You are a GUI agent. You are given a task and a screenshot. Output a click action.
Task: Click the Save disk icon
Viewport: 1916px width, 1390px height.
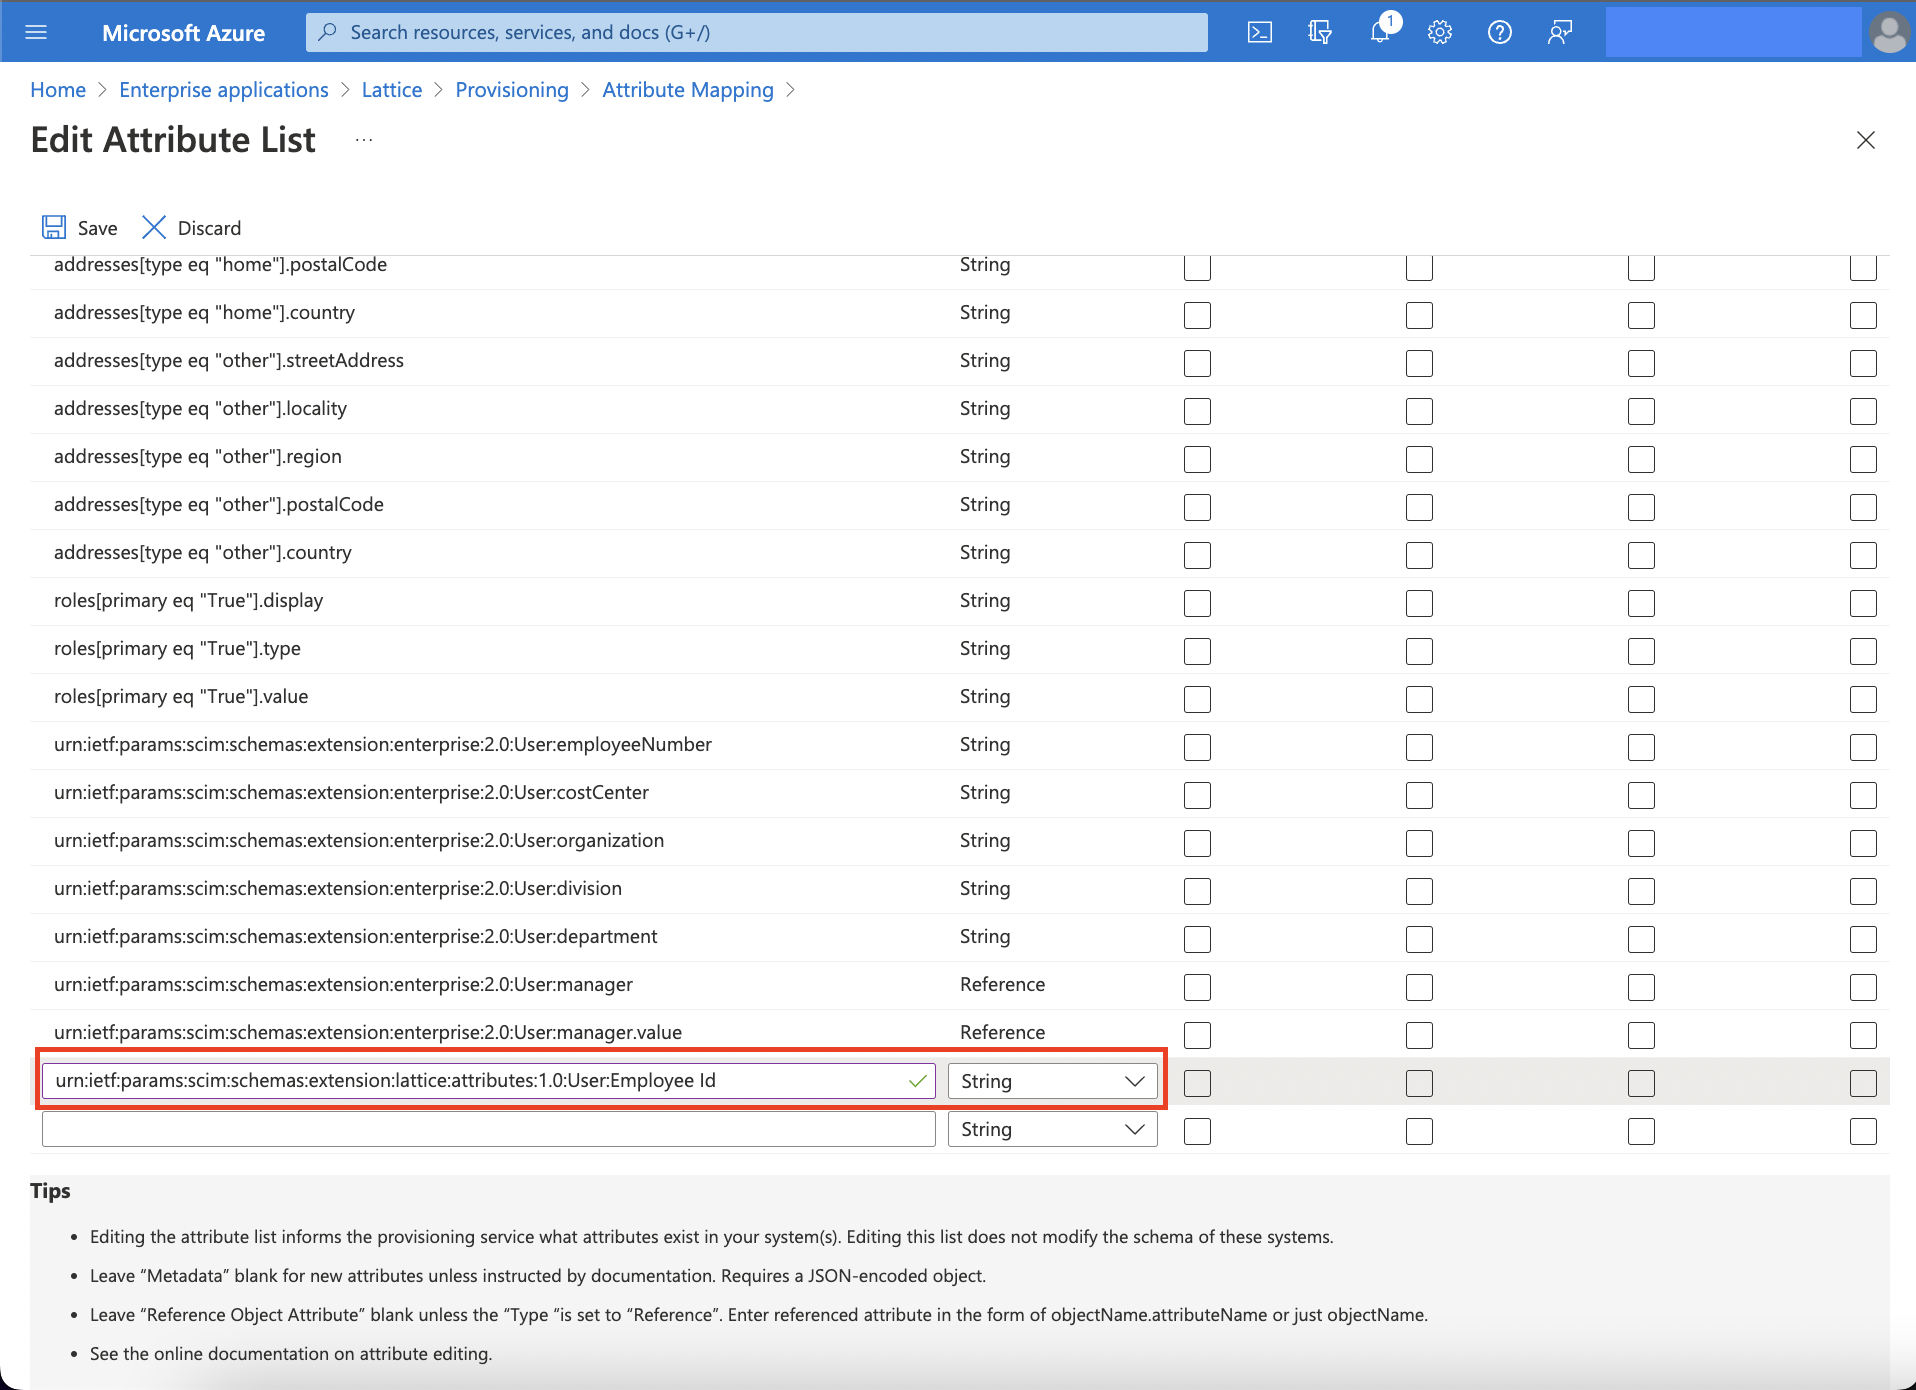pyautogui.click(x=54, y=227)
